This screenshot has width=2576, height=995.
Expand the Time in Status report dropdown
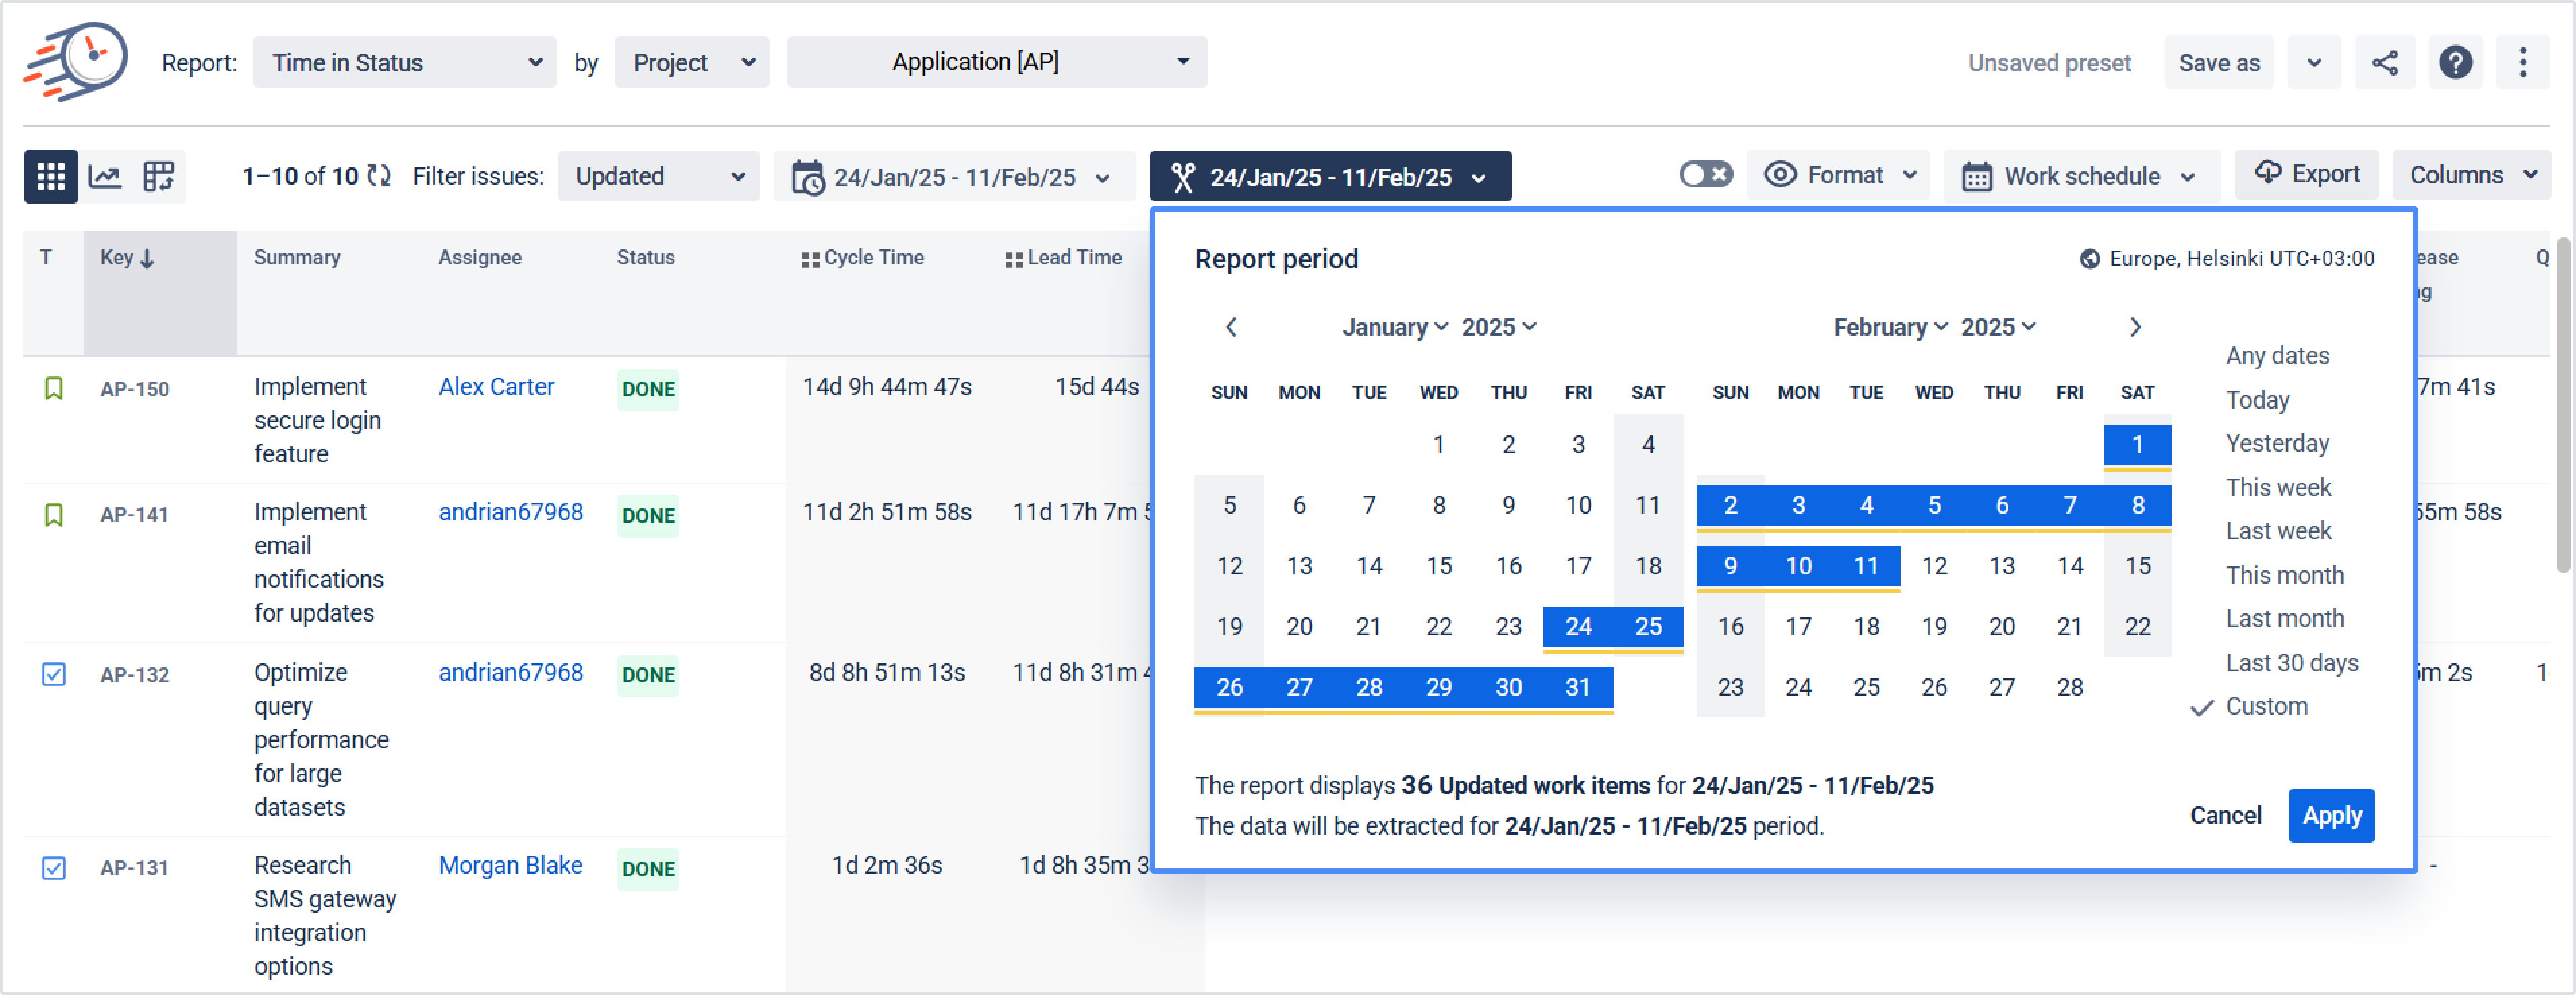[x=404, y=63]
